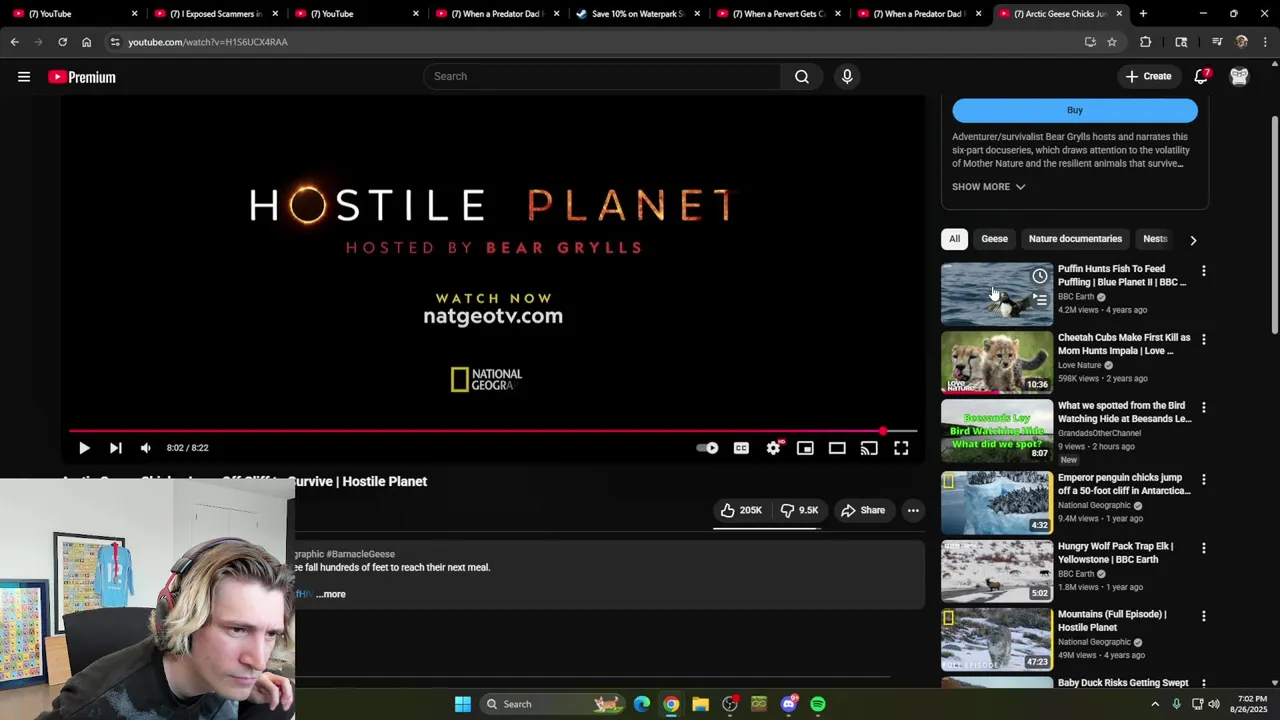The image size is (1280, 720).
Task: Expand description with ...more
Action: point(331,594)
